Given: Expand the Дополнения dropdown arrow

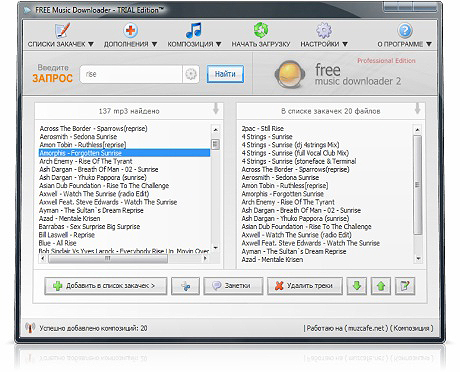Looking at the screenshot, I should click(x=154, y=44).
